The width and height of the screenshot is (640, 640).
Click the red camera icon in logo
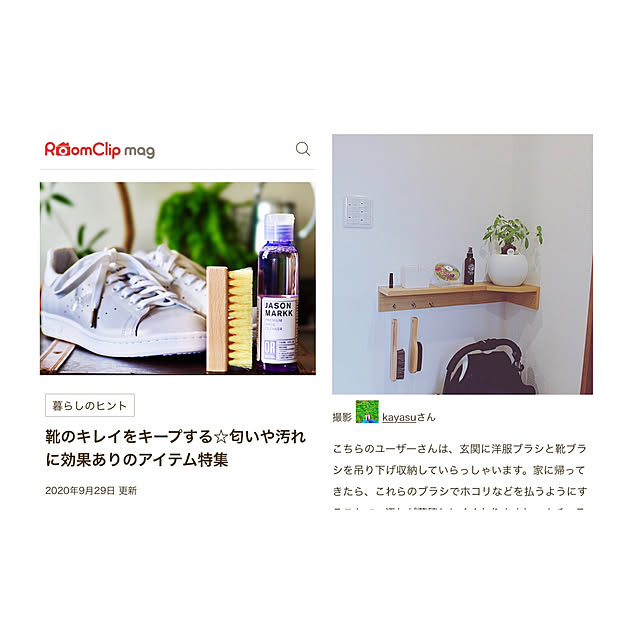click(63, 149)
